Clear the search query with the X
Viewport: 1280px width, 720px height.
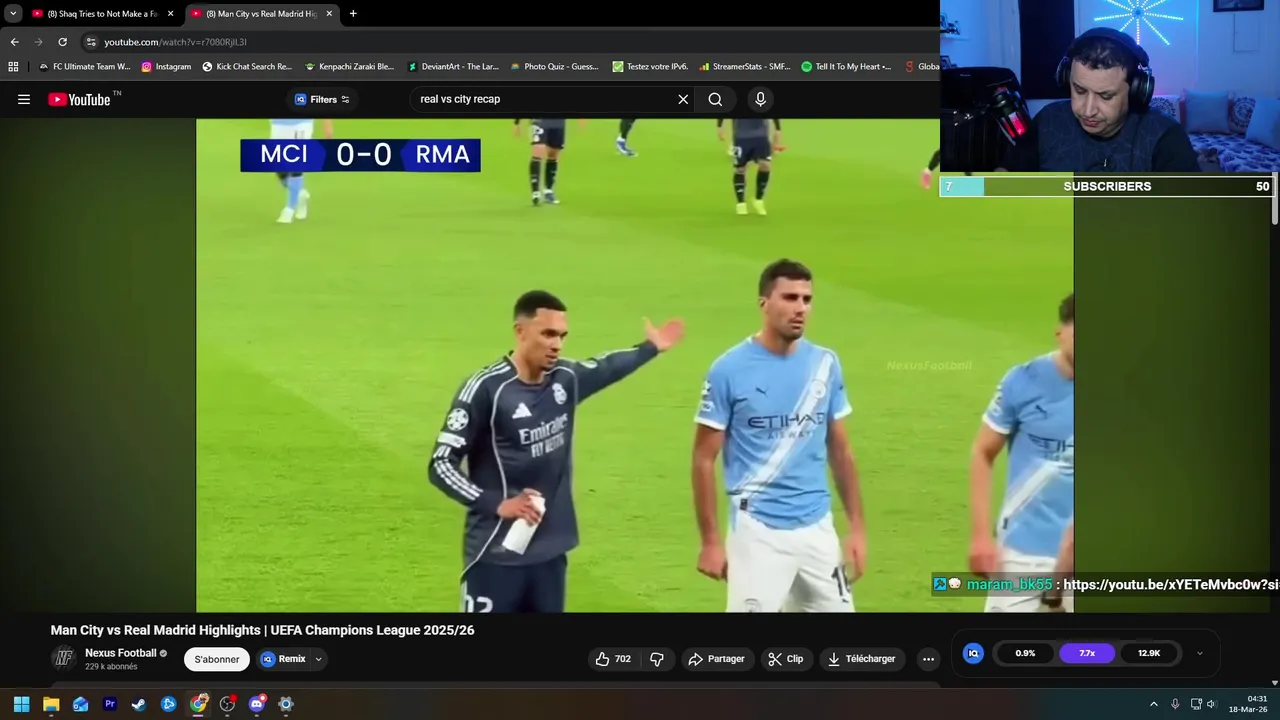point(683,99)
